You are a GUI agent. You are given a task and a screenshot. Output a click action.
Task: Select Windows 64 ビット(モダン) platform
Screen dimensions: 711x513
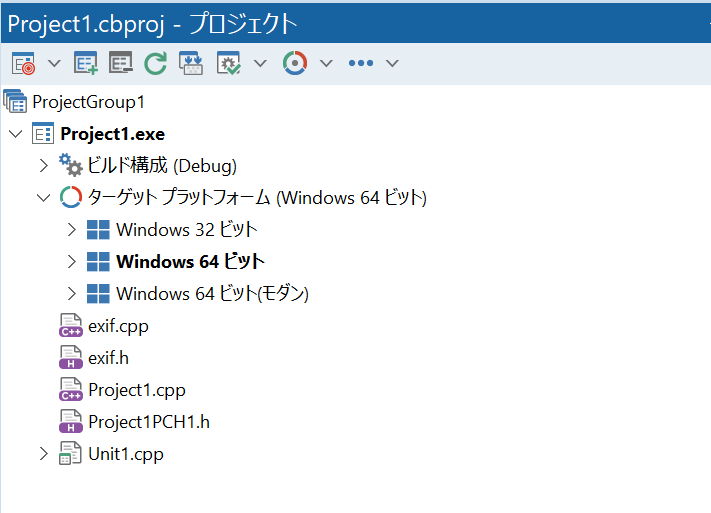click(x=211, y=294)
